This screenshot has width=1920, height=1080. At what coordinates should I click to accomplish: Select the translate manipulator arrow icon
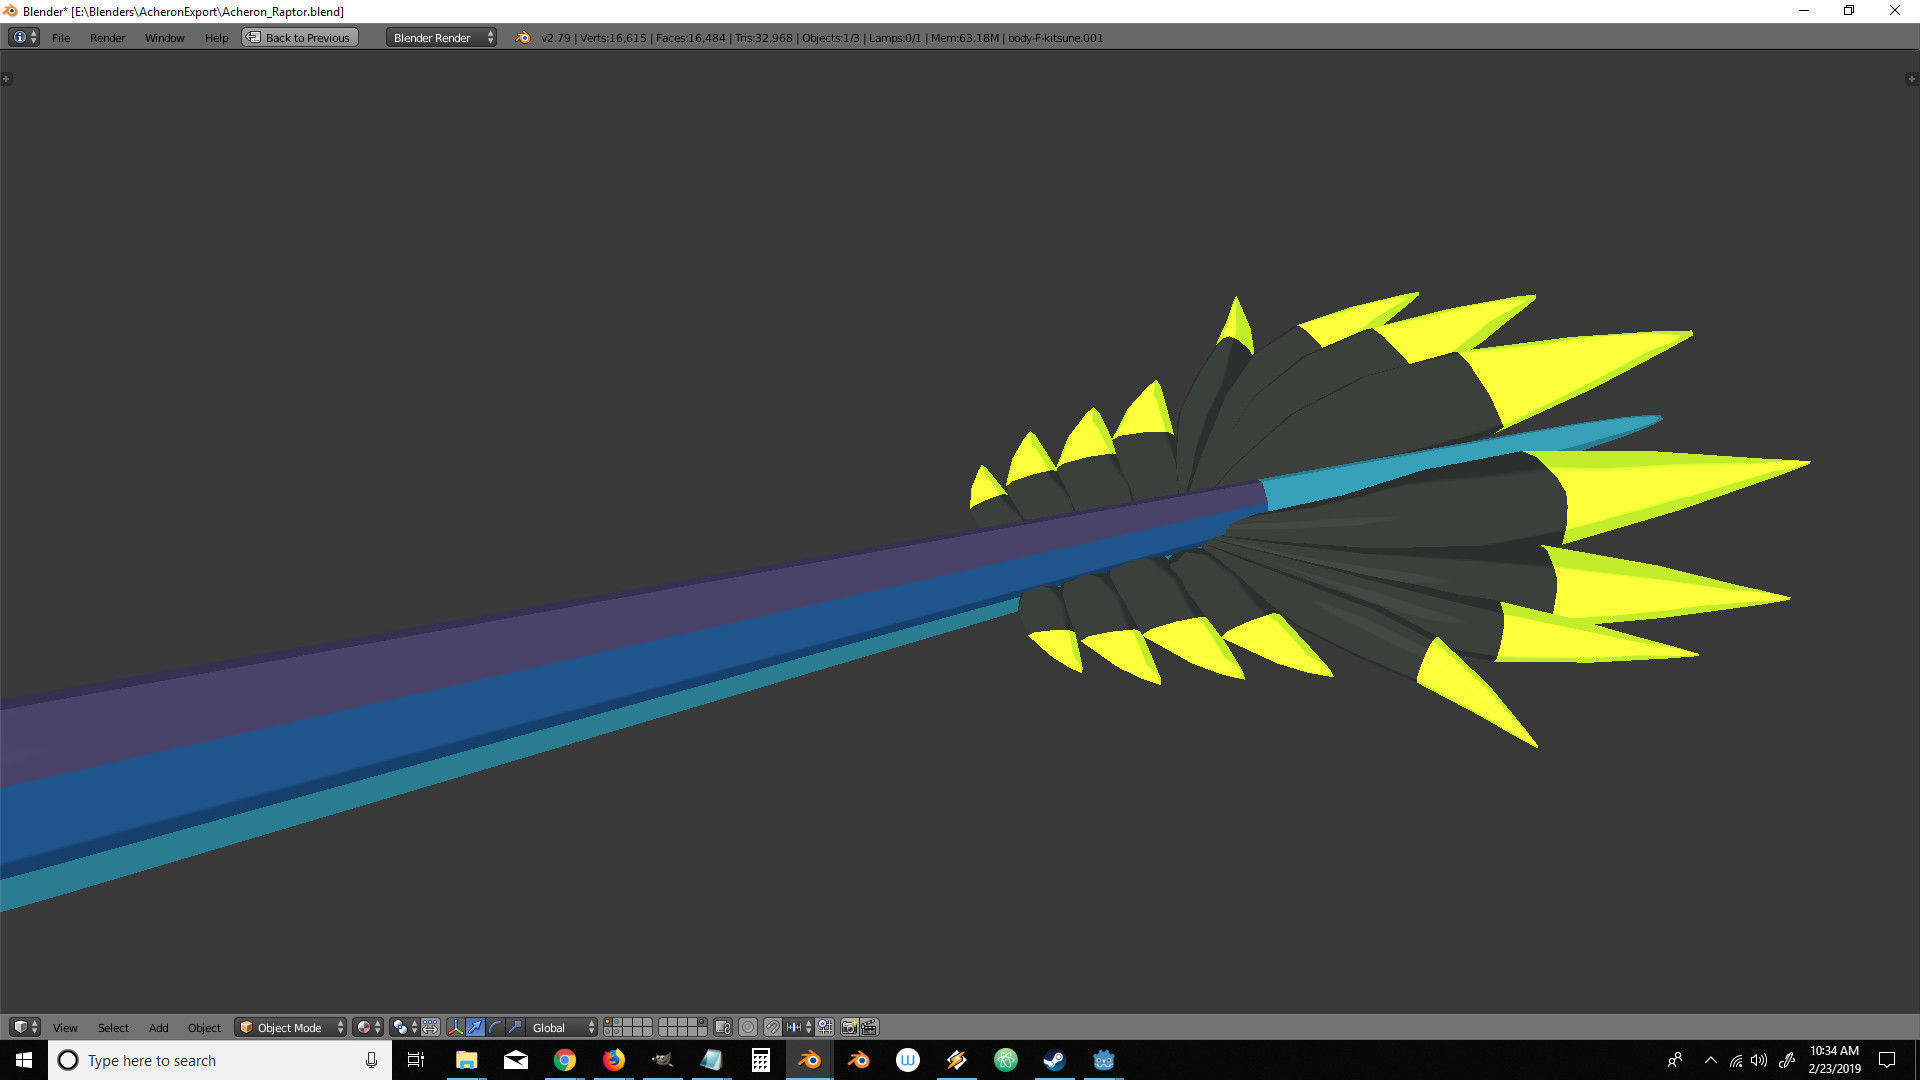475,1027
